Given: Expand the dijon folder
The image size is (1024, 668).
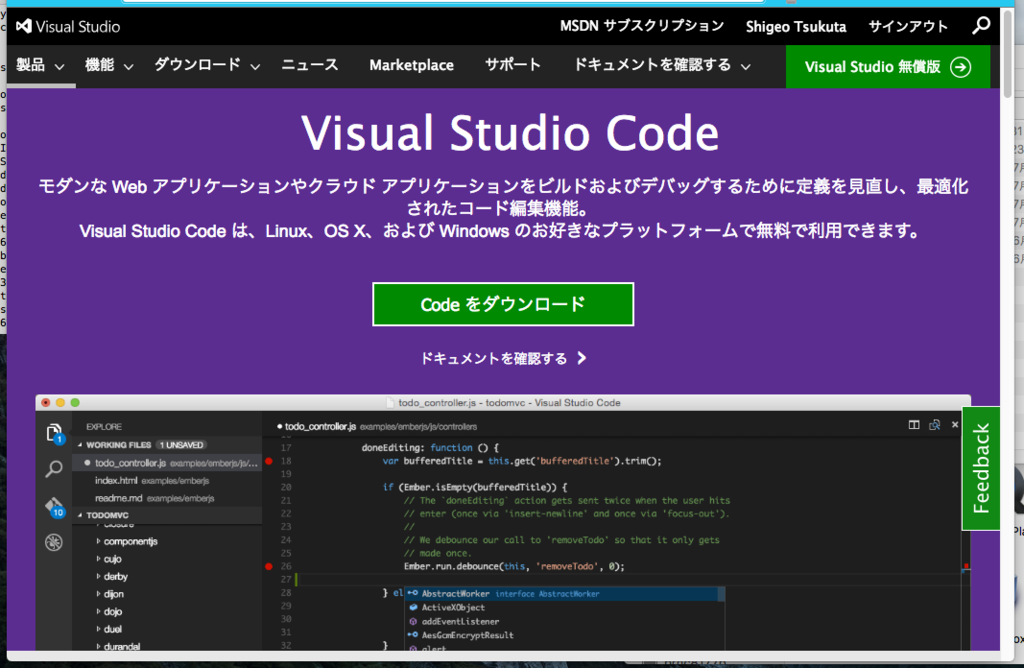Looking at the screenshot, I should click(99, 594).
